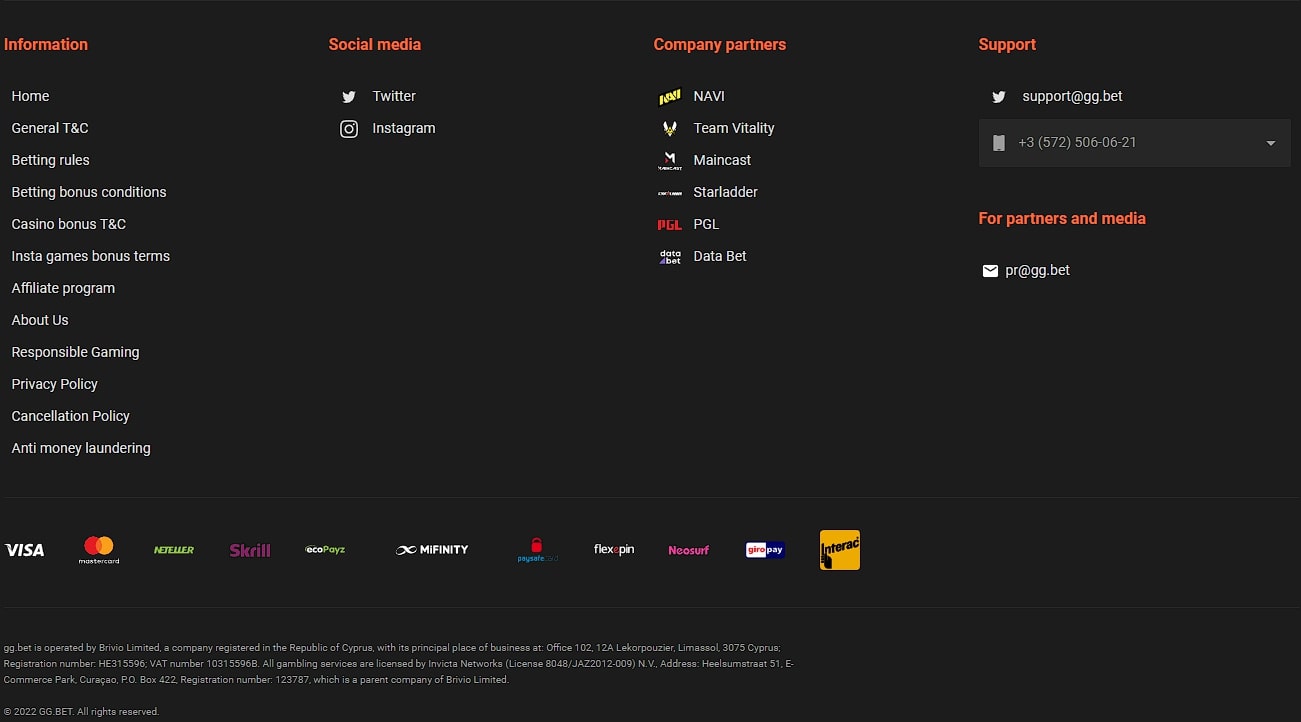Email support@gg.bet address link
1301x722 pixels.
(1072, 97)
